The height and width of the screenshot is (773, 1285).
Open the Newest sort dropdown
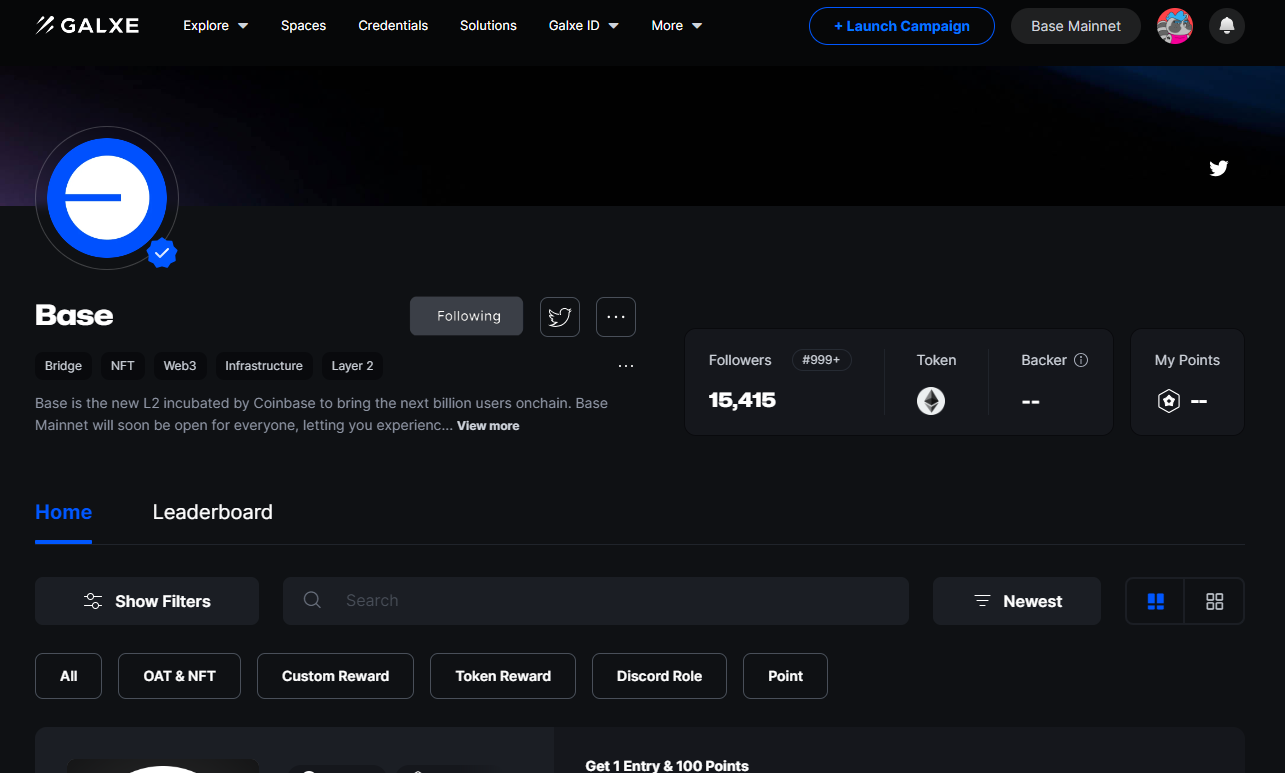1017,601
